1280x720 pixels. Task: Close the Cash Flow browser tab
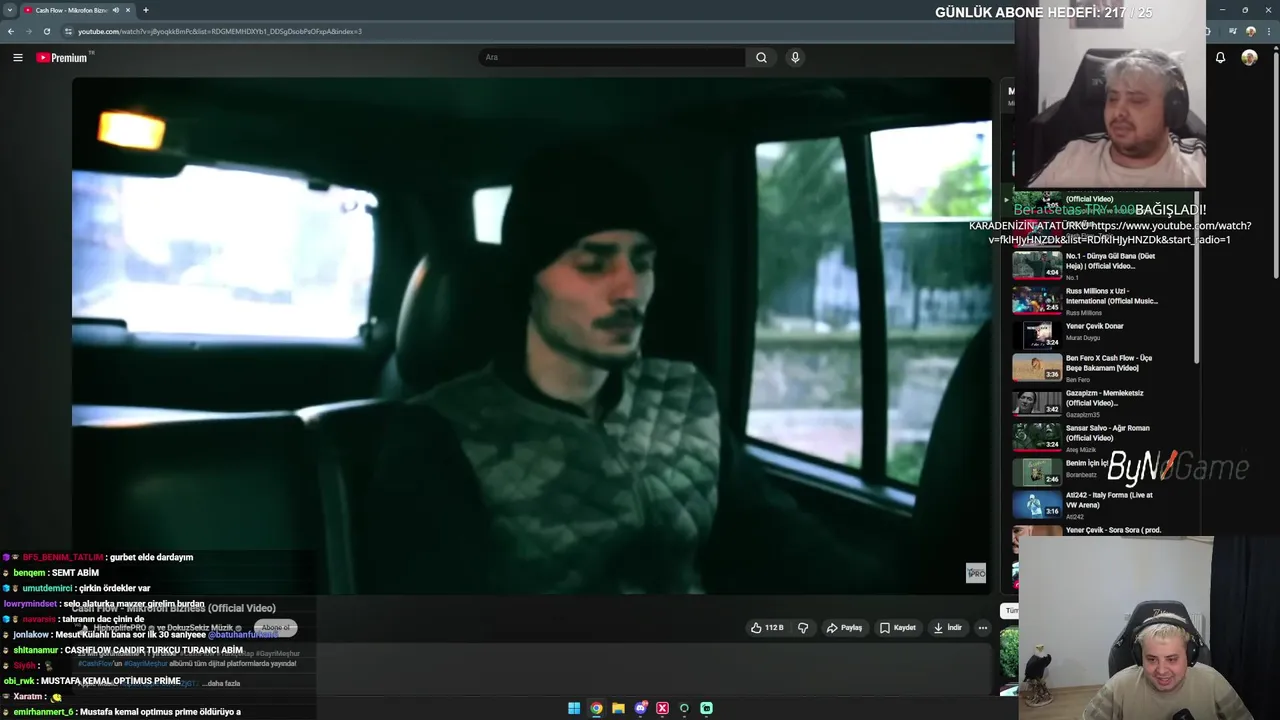click(x=128, y=10)
